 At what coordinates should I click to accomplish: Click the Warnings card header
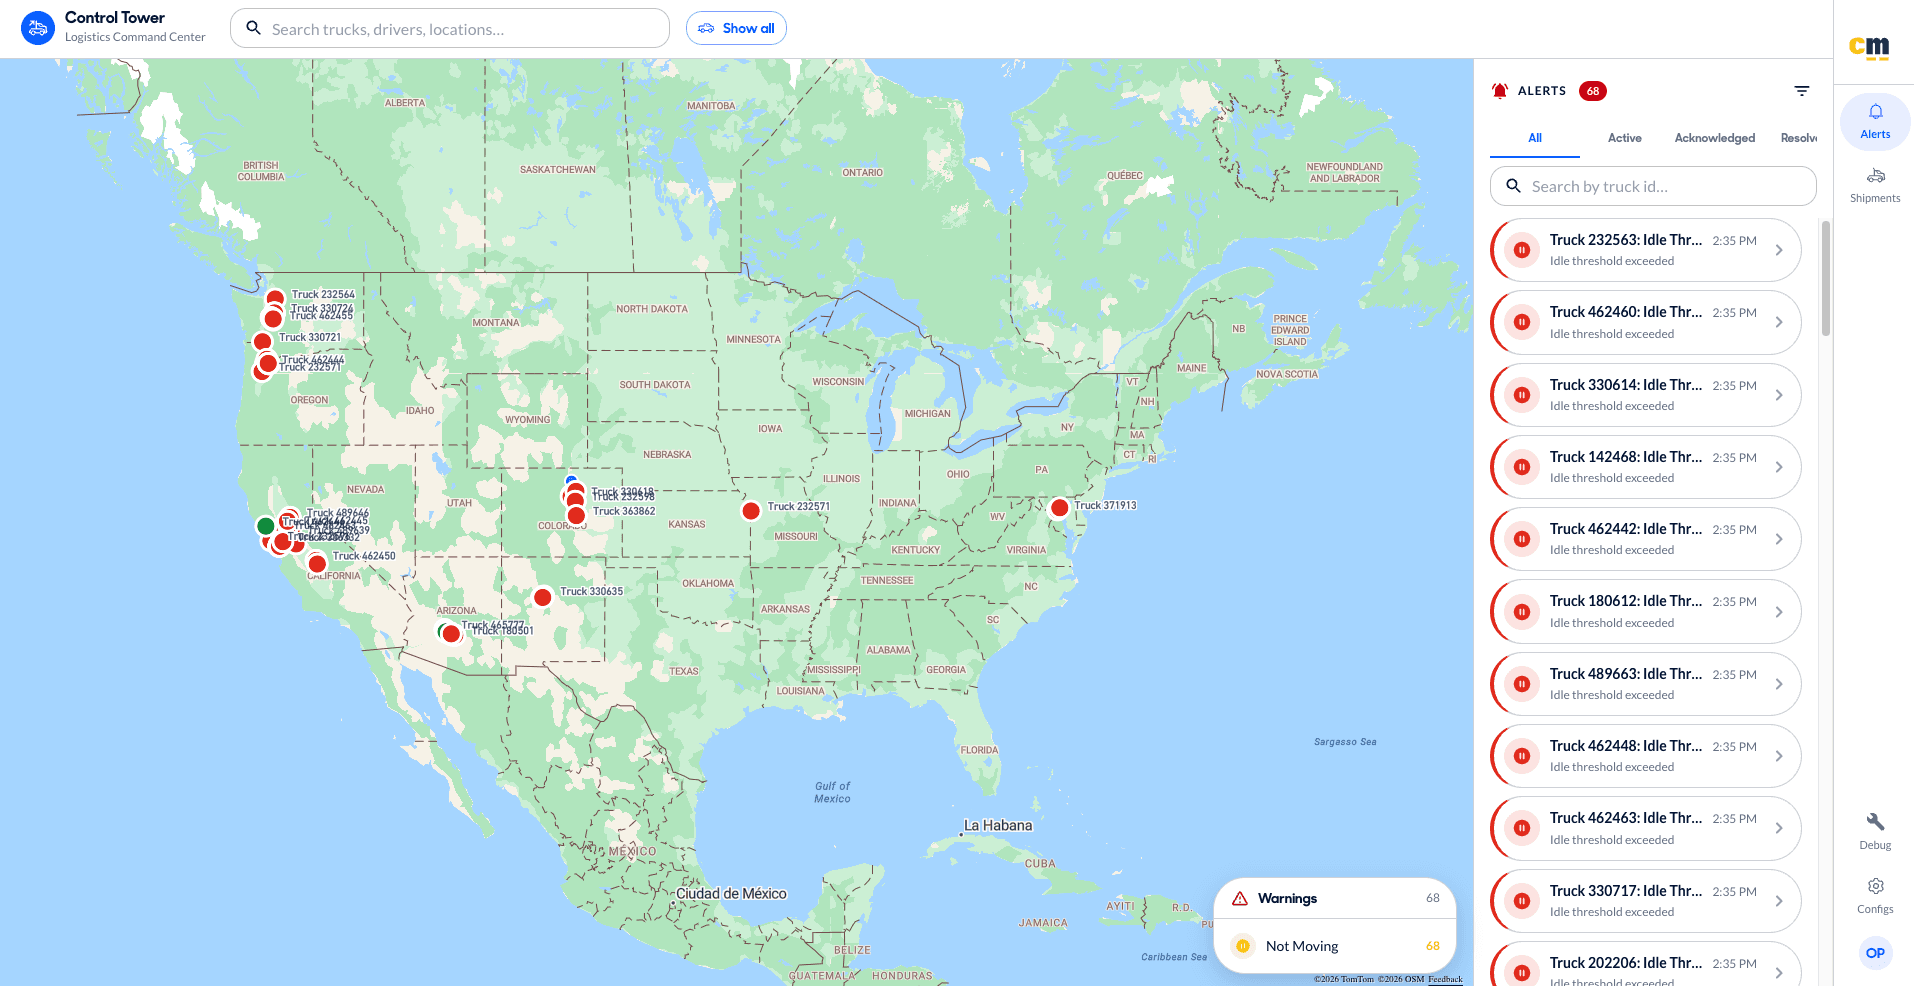pyautogui.click(x=1335, y=898)
